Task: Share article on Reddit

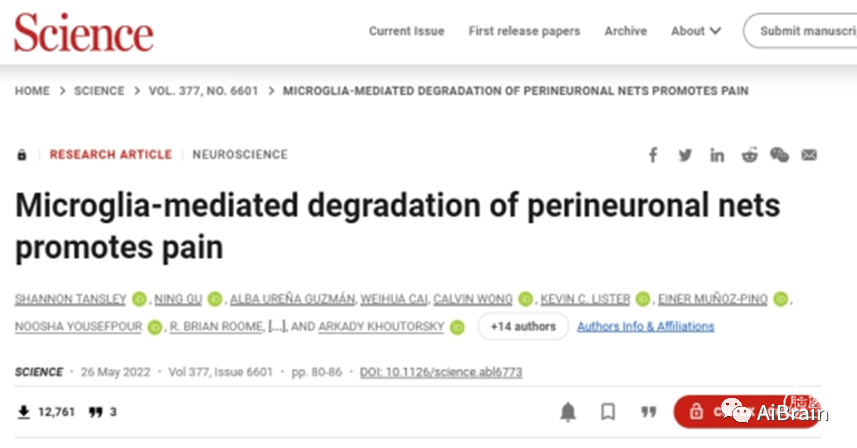Action: tap(749, 155)
